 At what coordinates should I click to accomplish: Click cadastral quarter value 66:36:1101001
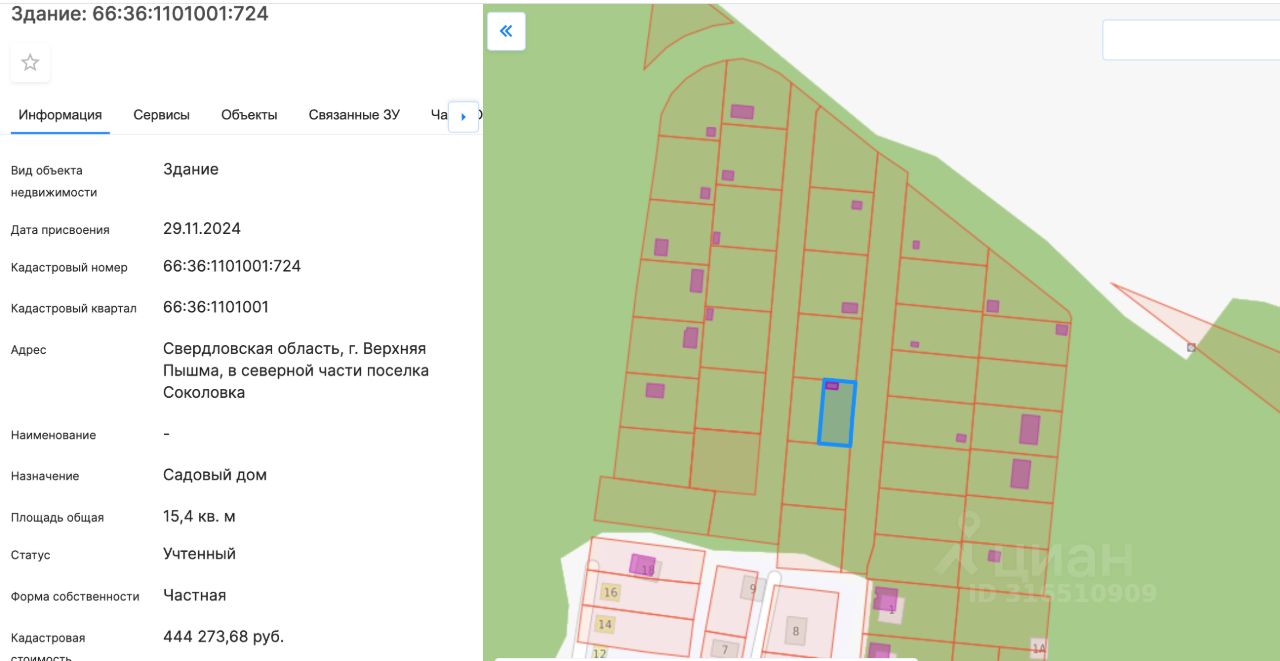pyautogui.click(x=216, y=307)
